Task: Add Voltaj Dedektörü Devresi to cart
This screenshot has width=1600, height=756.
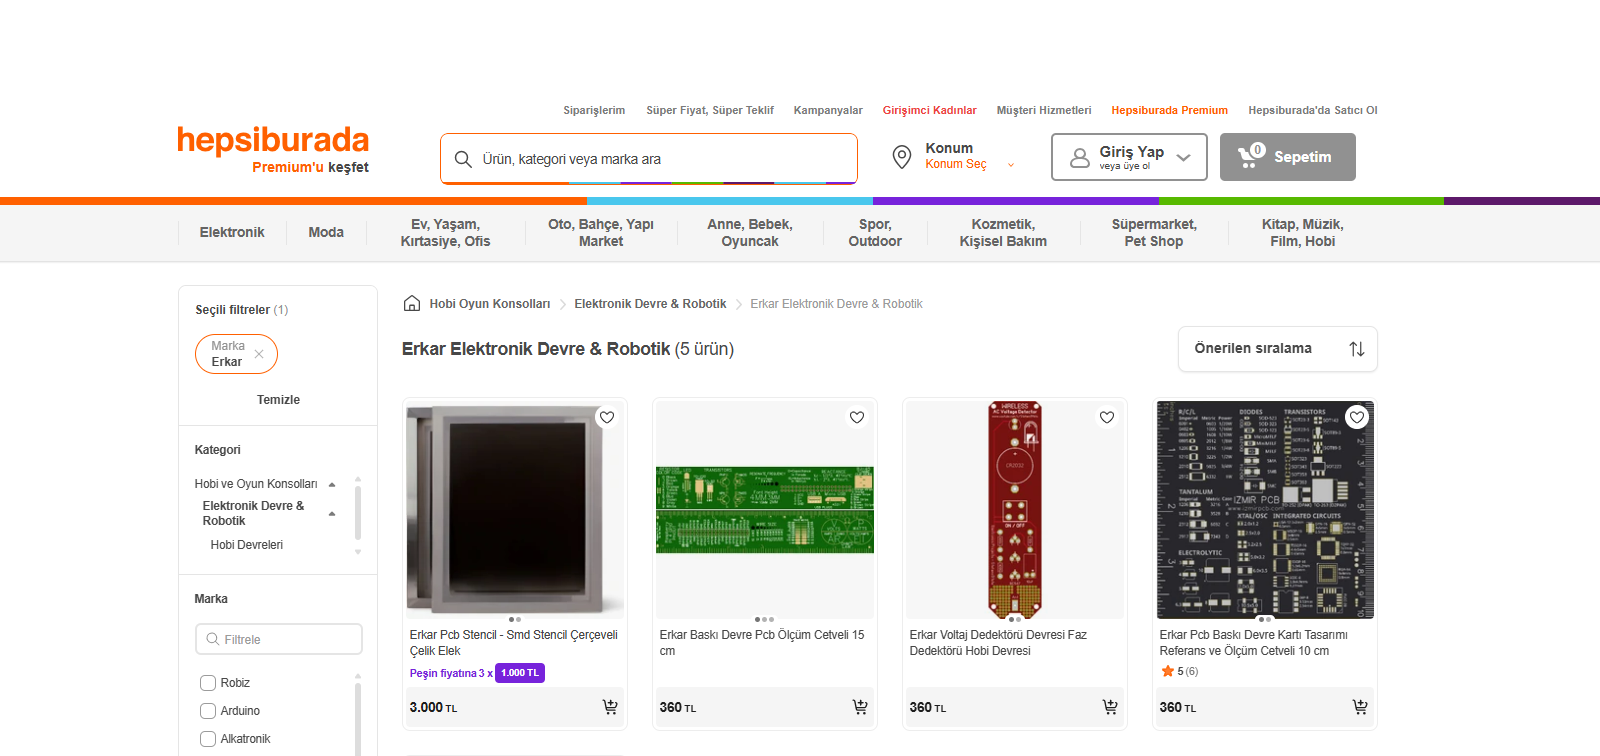Action: pyautogui.click(x=1110, y=707)
